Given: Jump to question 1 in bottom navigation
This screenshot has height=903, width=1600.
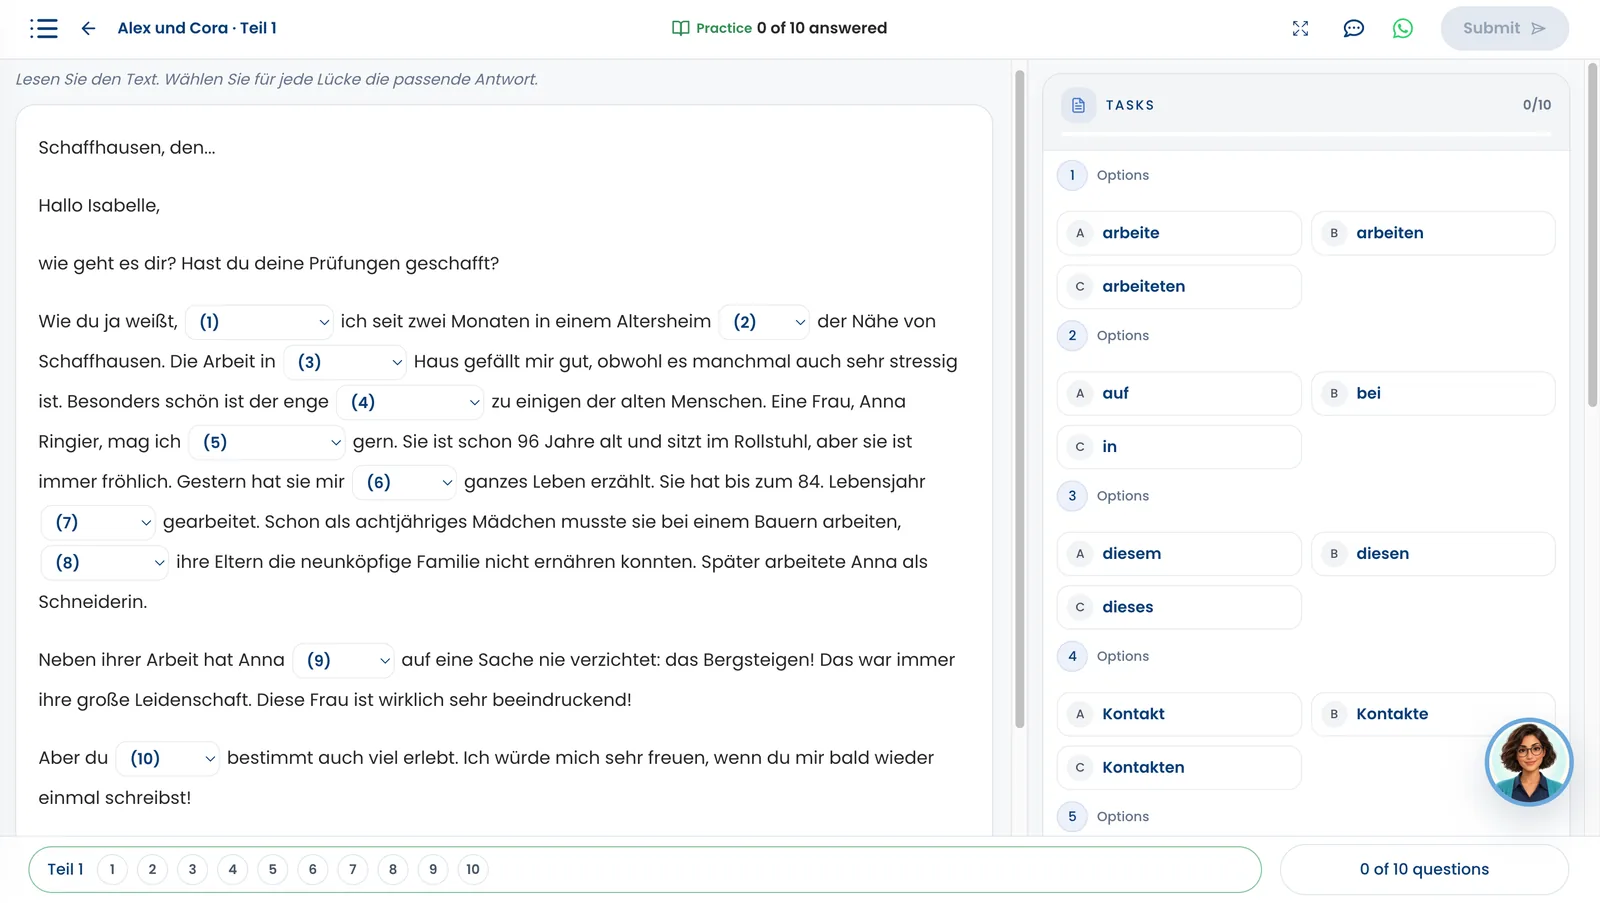Looking at the screenshot, I should (x=112, y=869).
